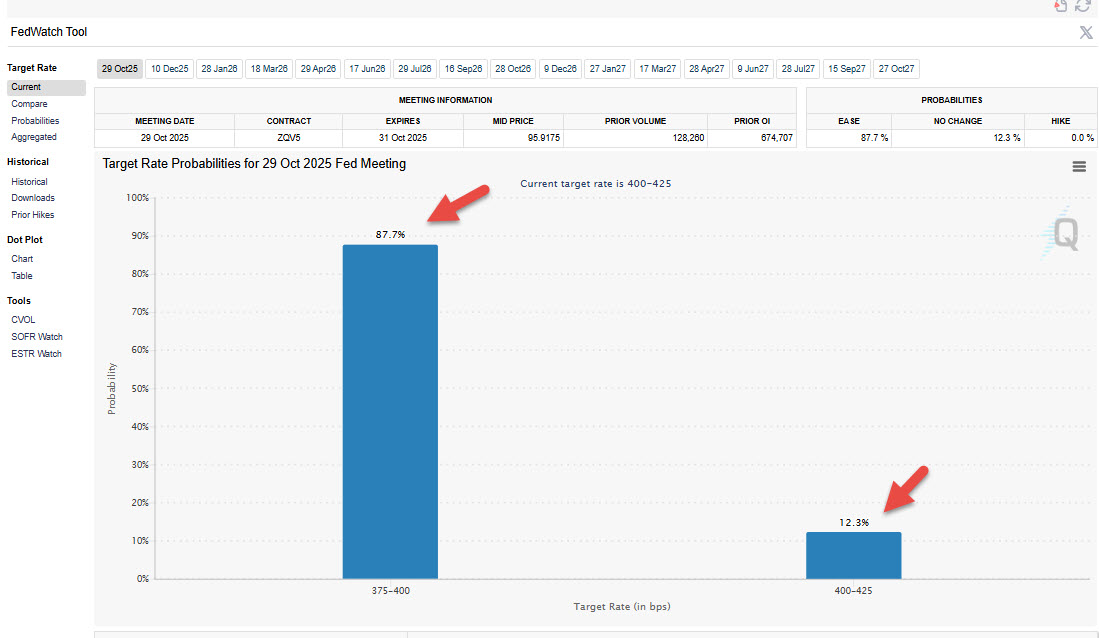Open Historical data link in sidebar
Viewport: 1099px width, 638px height.
(x=29, y=182)
